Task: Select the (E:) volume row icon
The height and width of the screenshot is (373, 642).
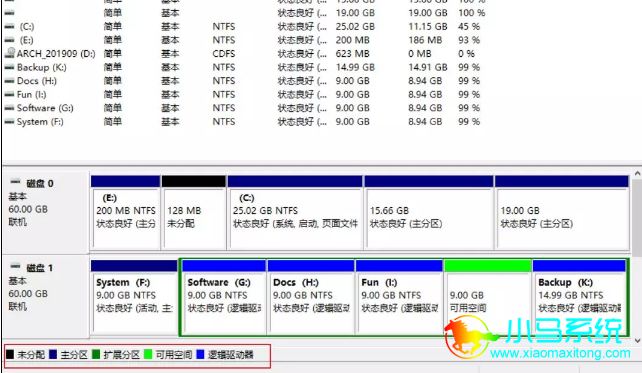Action: click(x=9, y=40)
